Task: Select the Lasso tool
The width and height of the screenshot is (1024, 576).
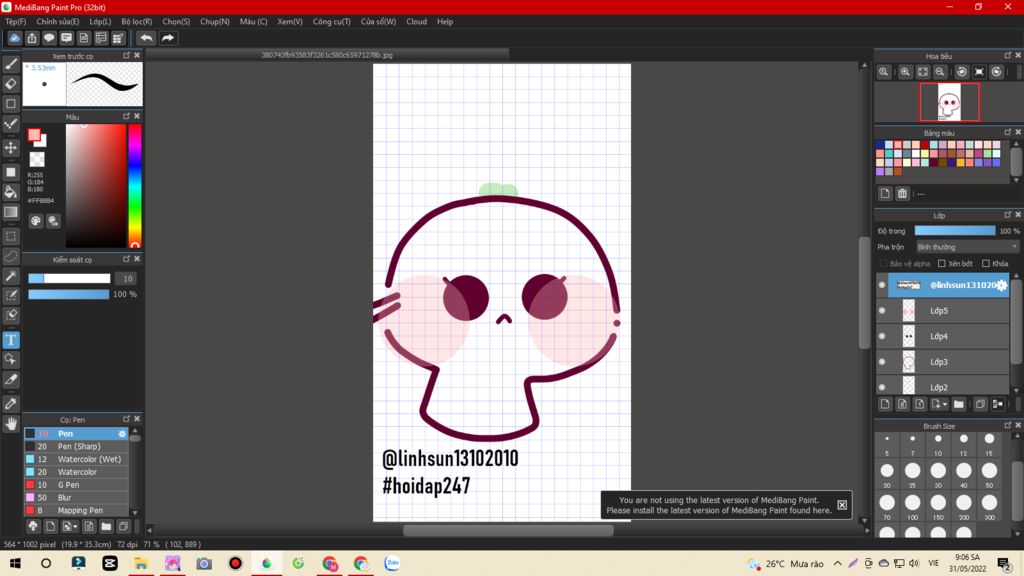Action: pyautogui.click(x=11, y=256)
